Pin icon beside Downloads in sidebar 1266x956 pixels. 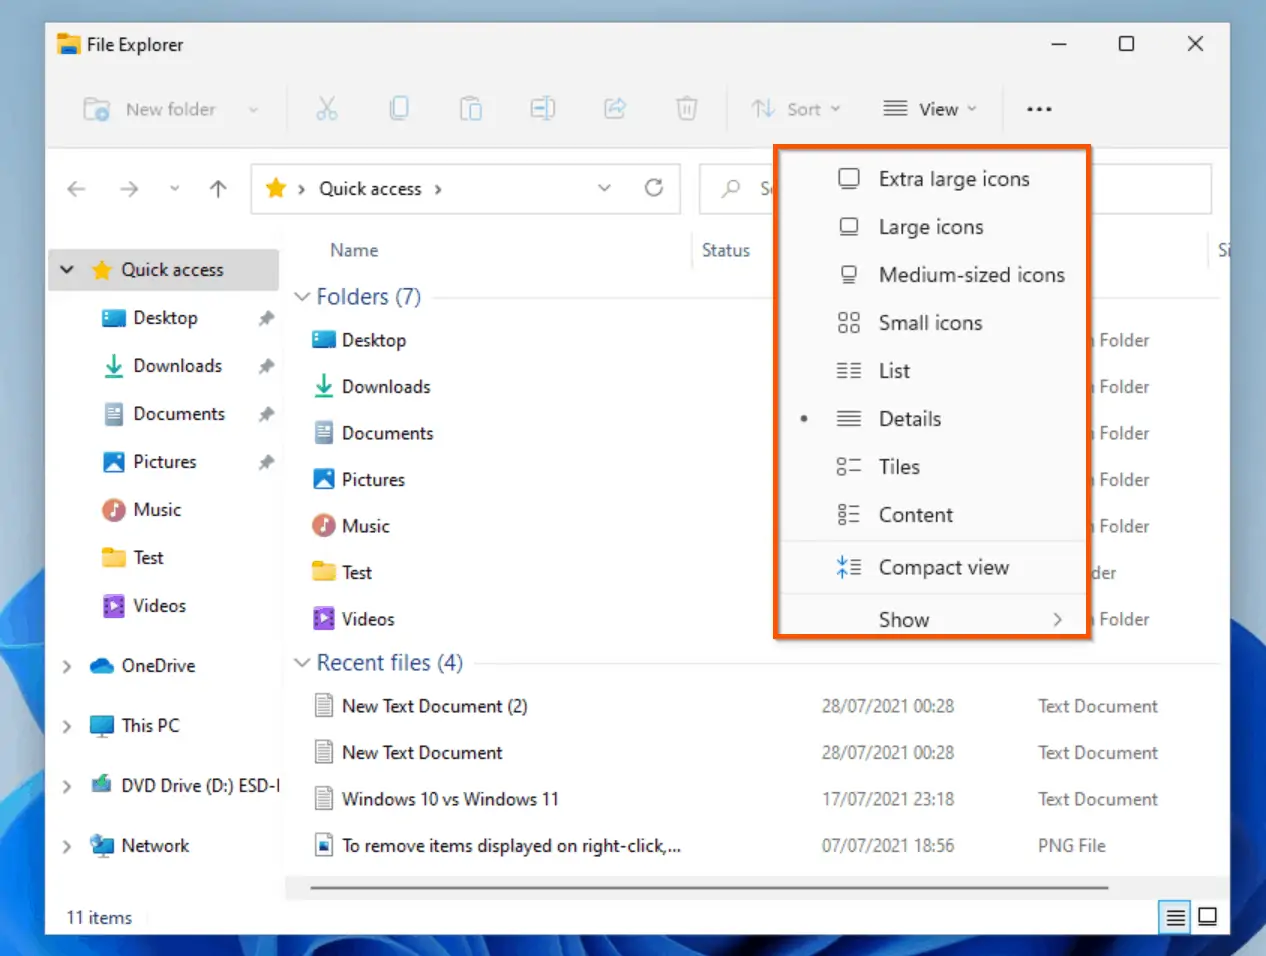pos(266,366)
